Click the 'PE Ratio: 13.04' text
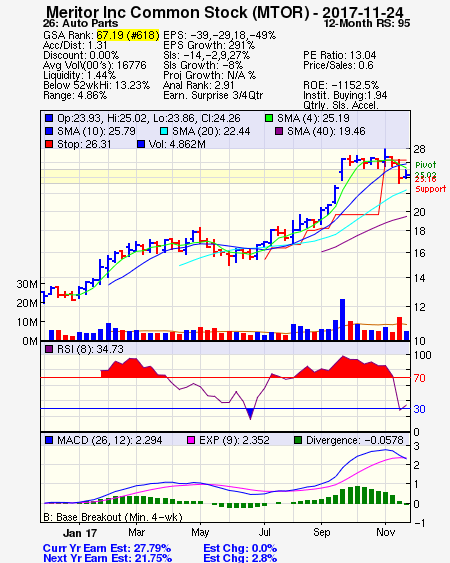 [340, 55]
